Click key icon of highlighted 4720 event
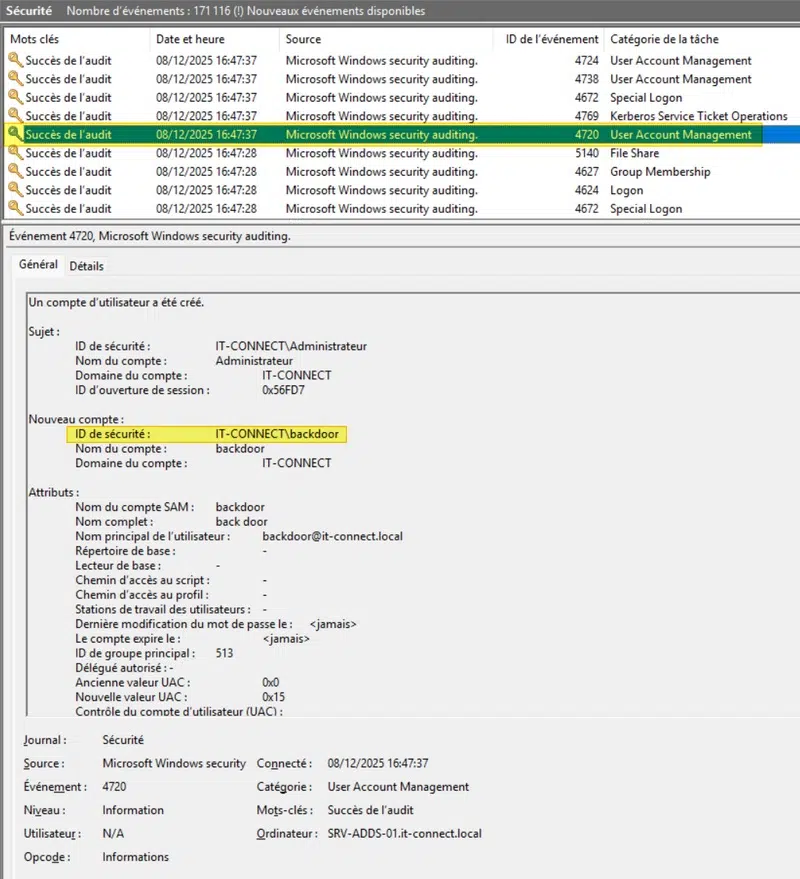 [15, 134]
